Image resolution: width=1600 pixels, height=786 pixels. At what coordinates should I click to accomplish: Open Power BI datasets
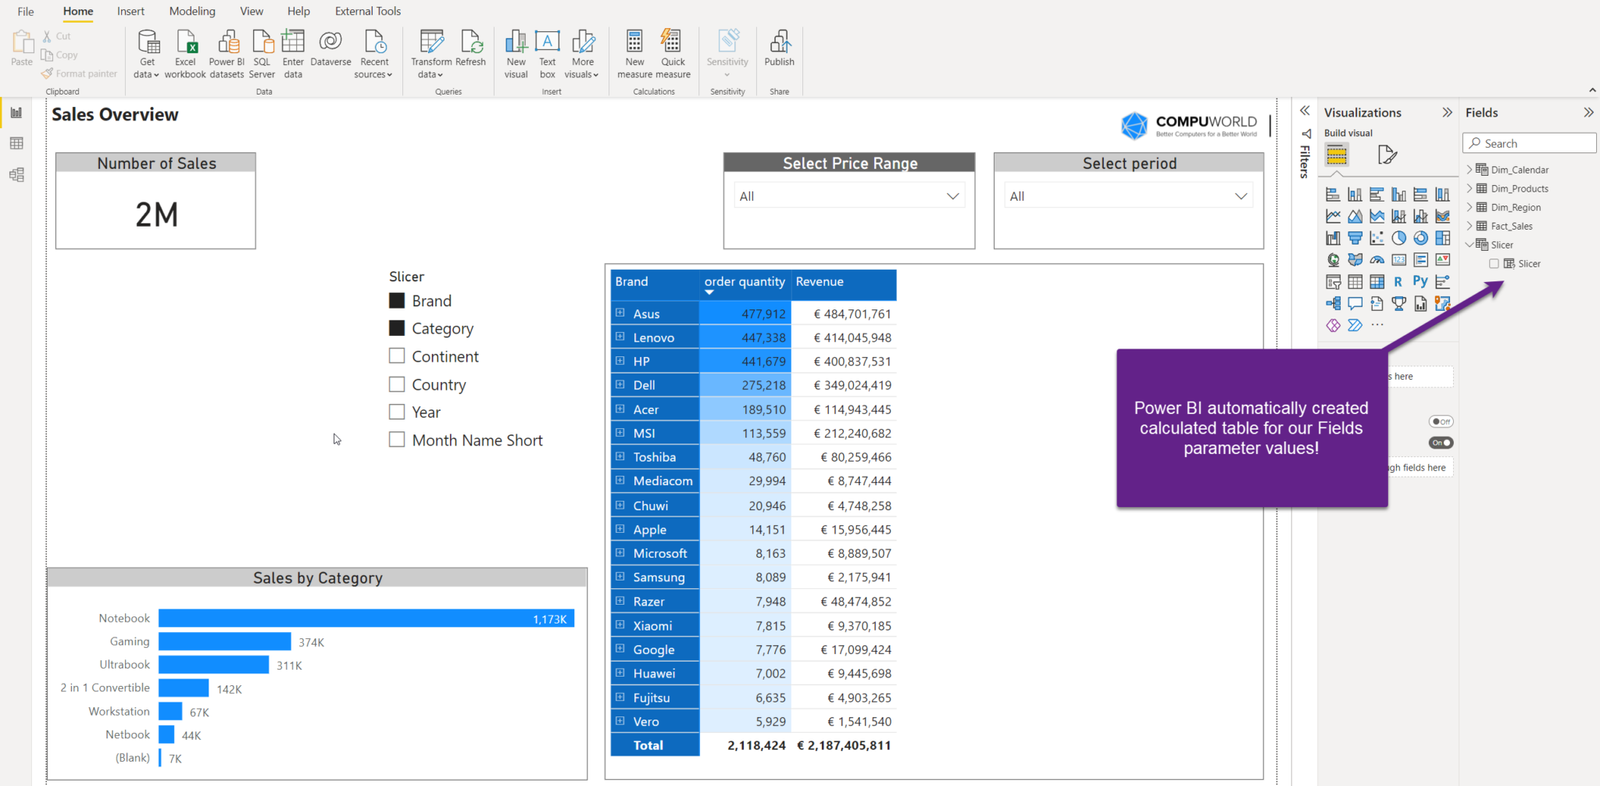point(227,54)
